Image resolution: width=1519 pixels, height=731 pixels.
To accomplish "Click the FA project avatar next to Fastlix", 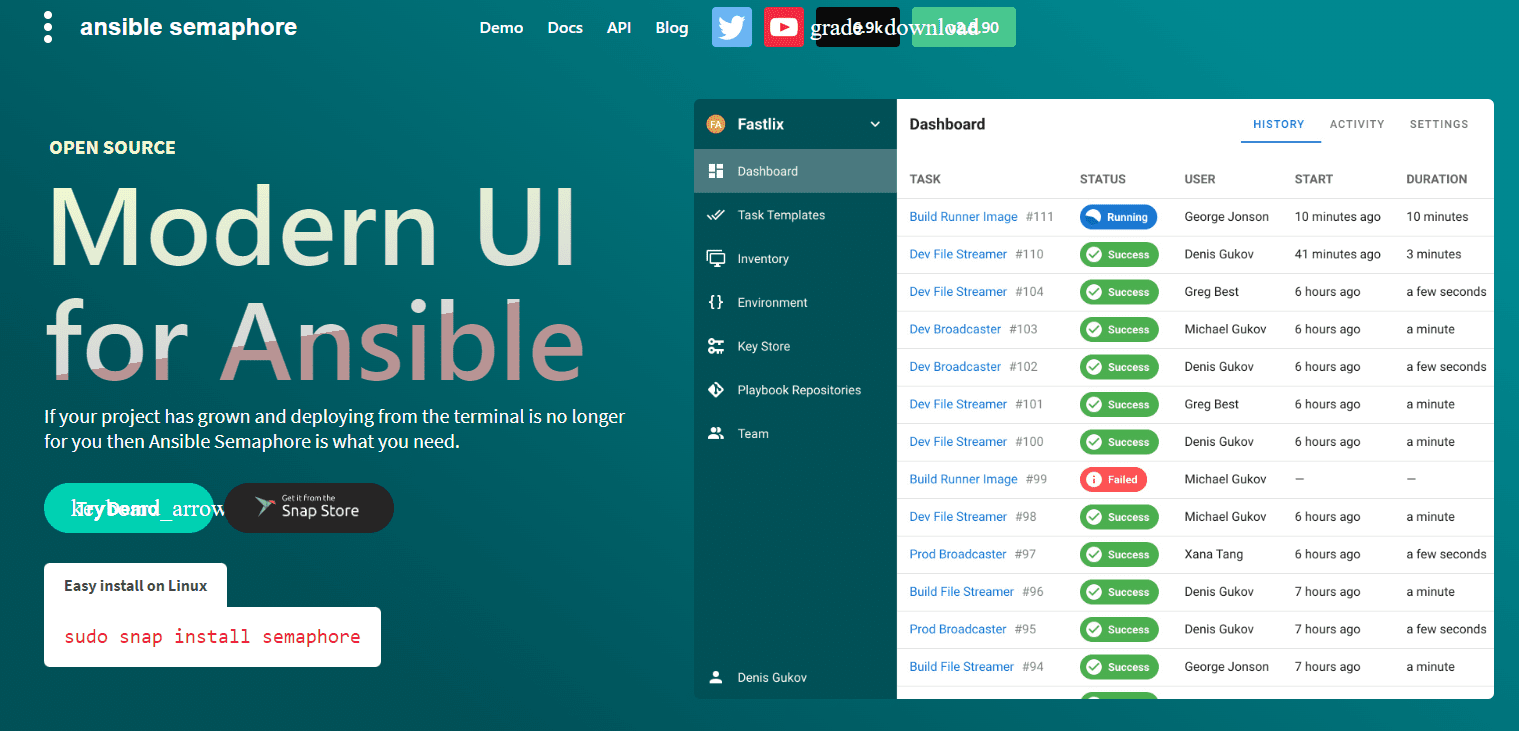I will (x=715, y=124).
